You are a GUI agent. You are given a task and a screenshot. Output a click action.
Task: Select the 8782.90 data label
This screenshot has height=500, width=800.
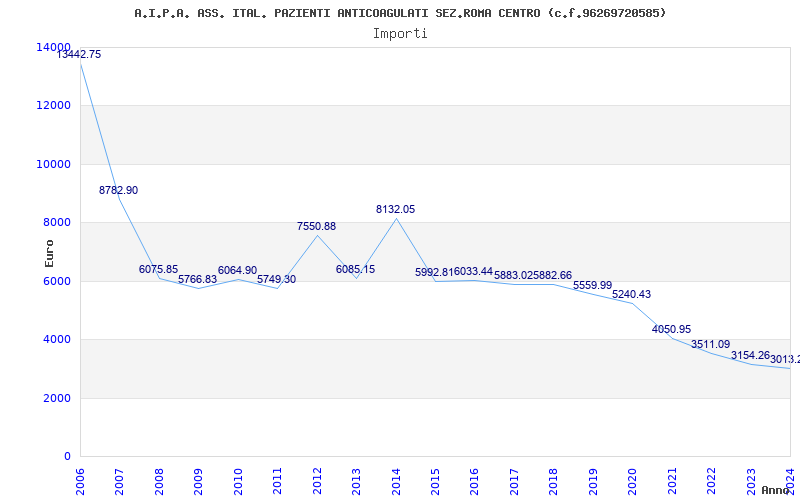tap(118, 190)
